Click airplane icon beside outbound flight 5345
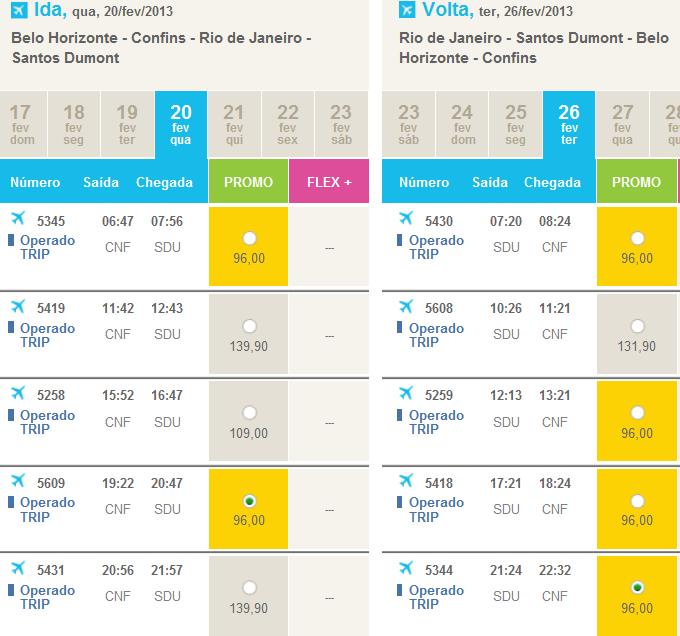Viewport: 680px width, 636px height. (x=17, y=218)
